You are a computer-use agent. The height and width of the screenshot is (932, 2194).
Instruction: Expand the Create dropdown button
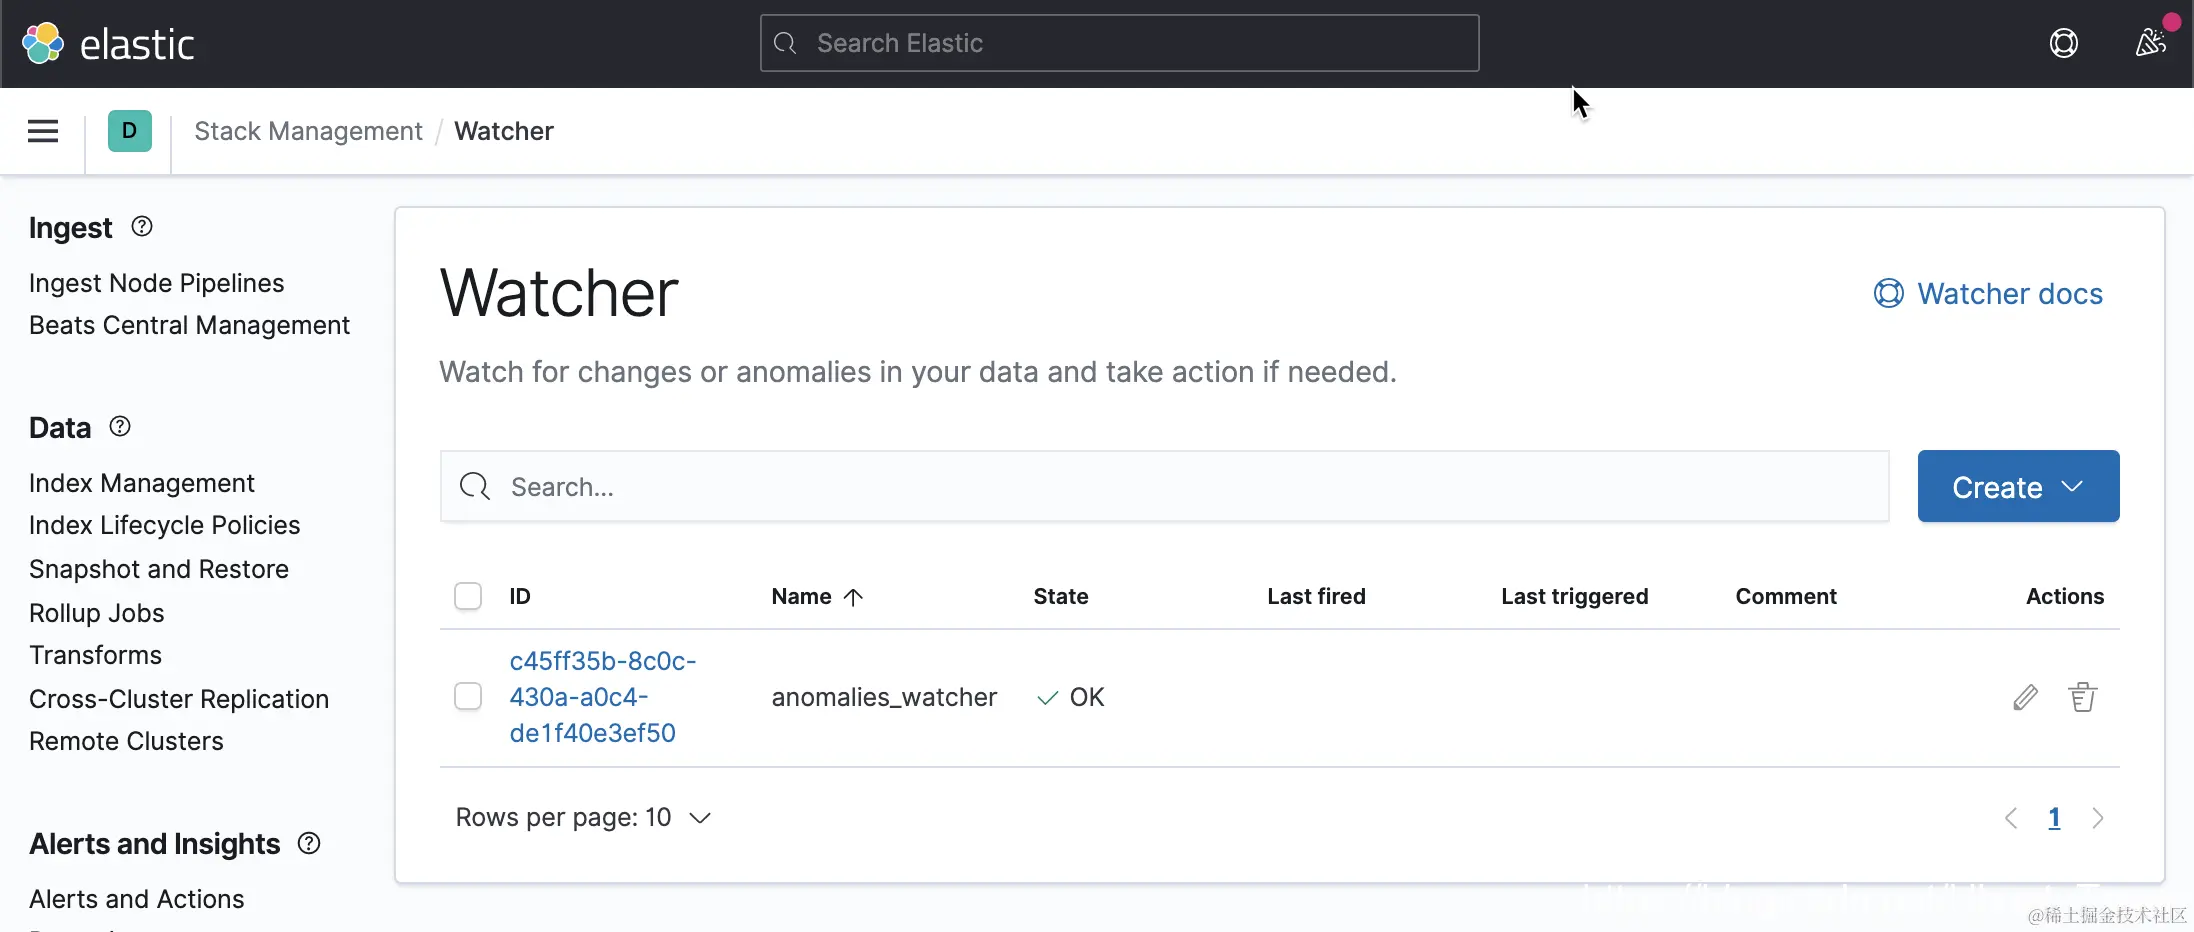click(2017, 486)
